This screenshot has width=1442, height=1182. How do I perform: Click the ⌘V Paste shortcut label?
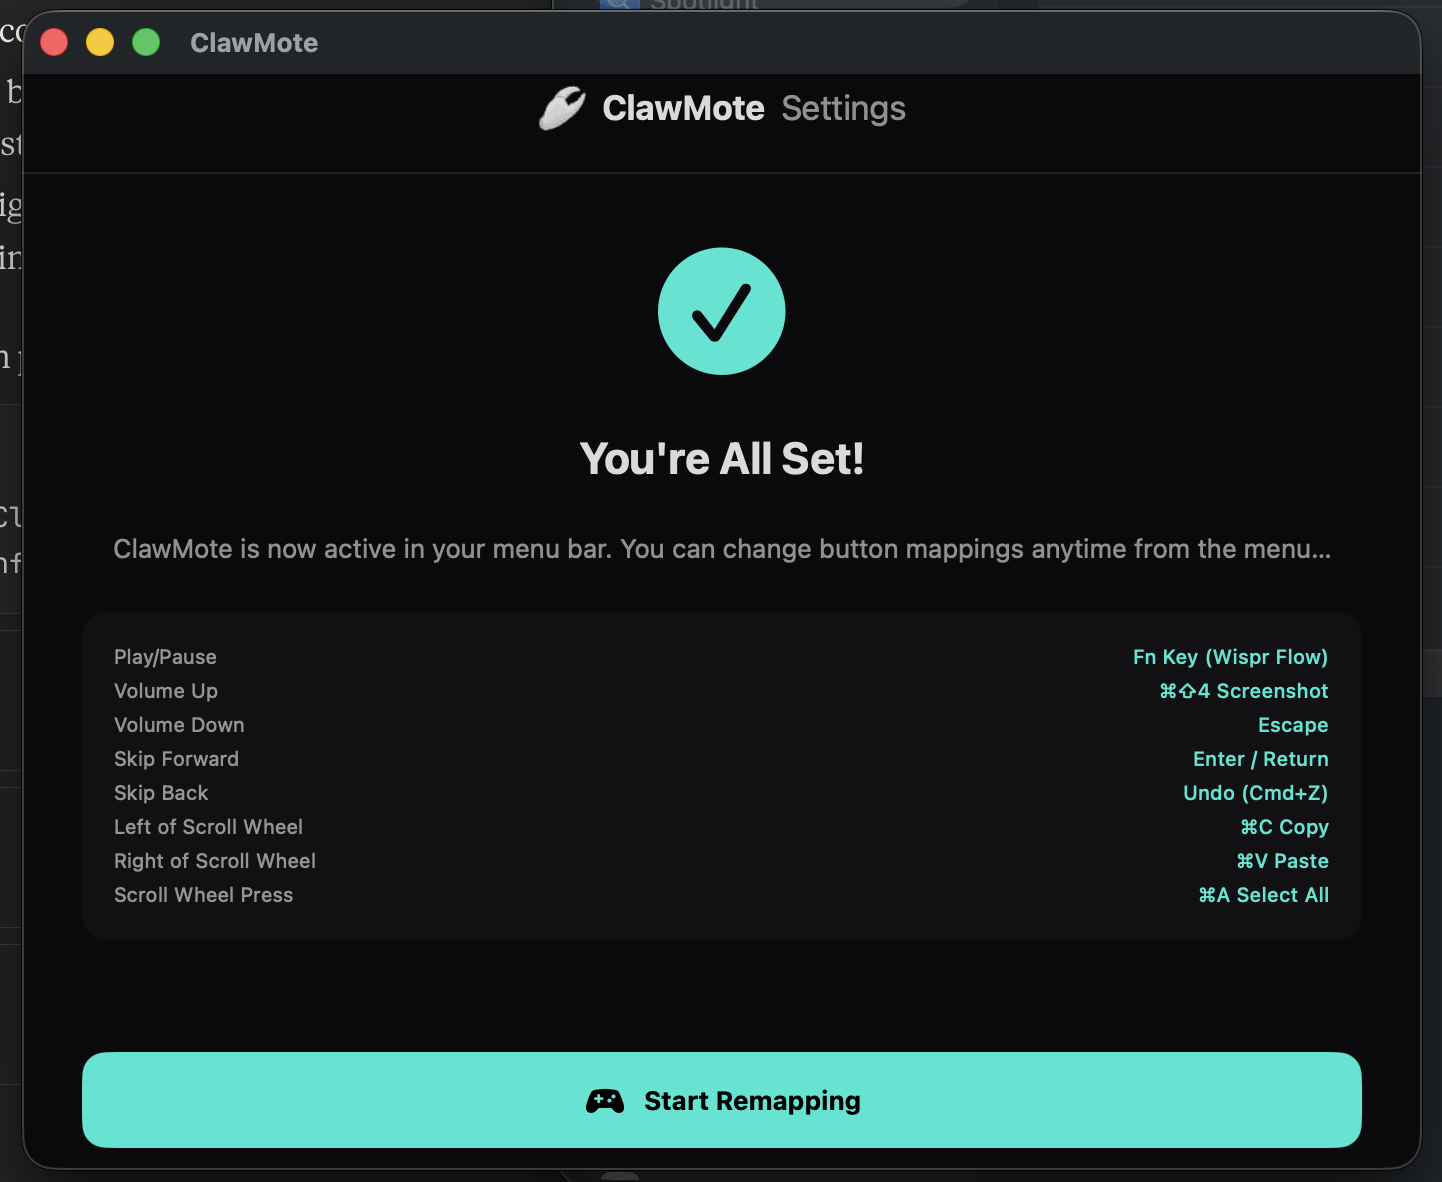point(1282,861)
